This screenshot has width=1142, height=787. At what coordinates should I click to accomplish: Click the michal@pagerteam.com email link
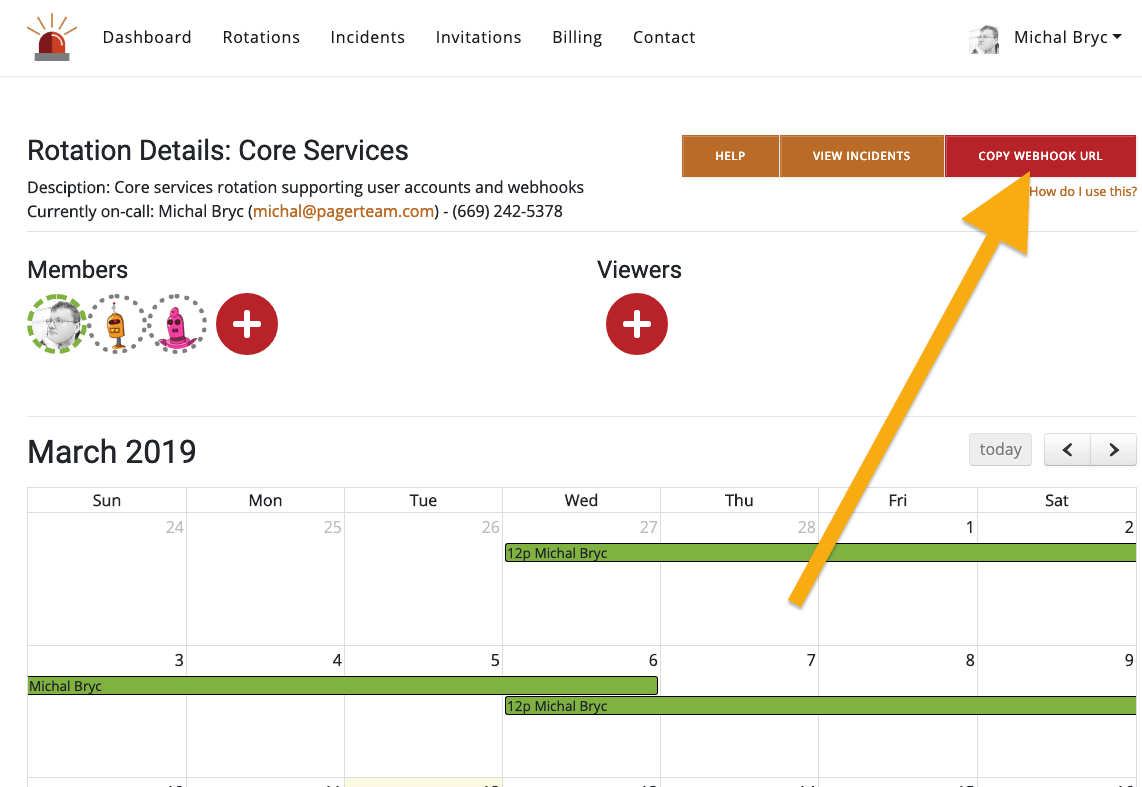344,212
